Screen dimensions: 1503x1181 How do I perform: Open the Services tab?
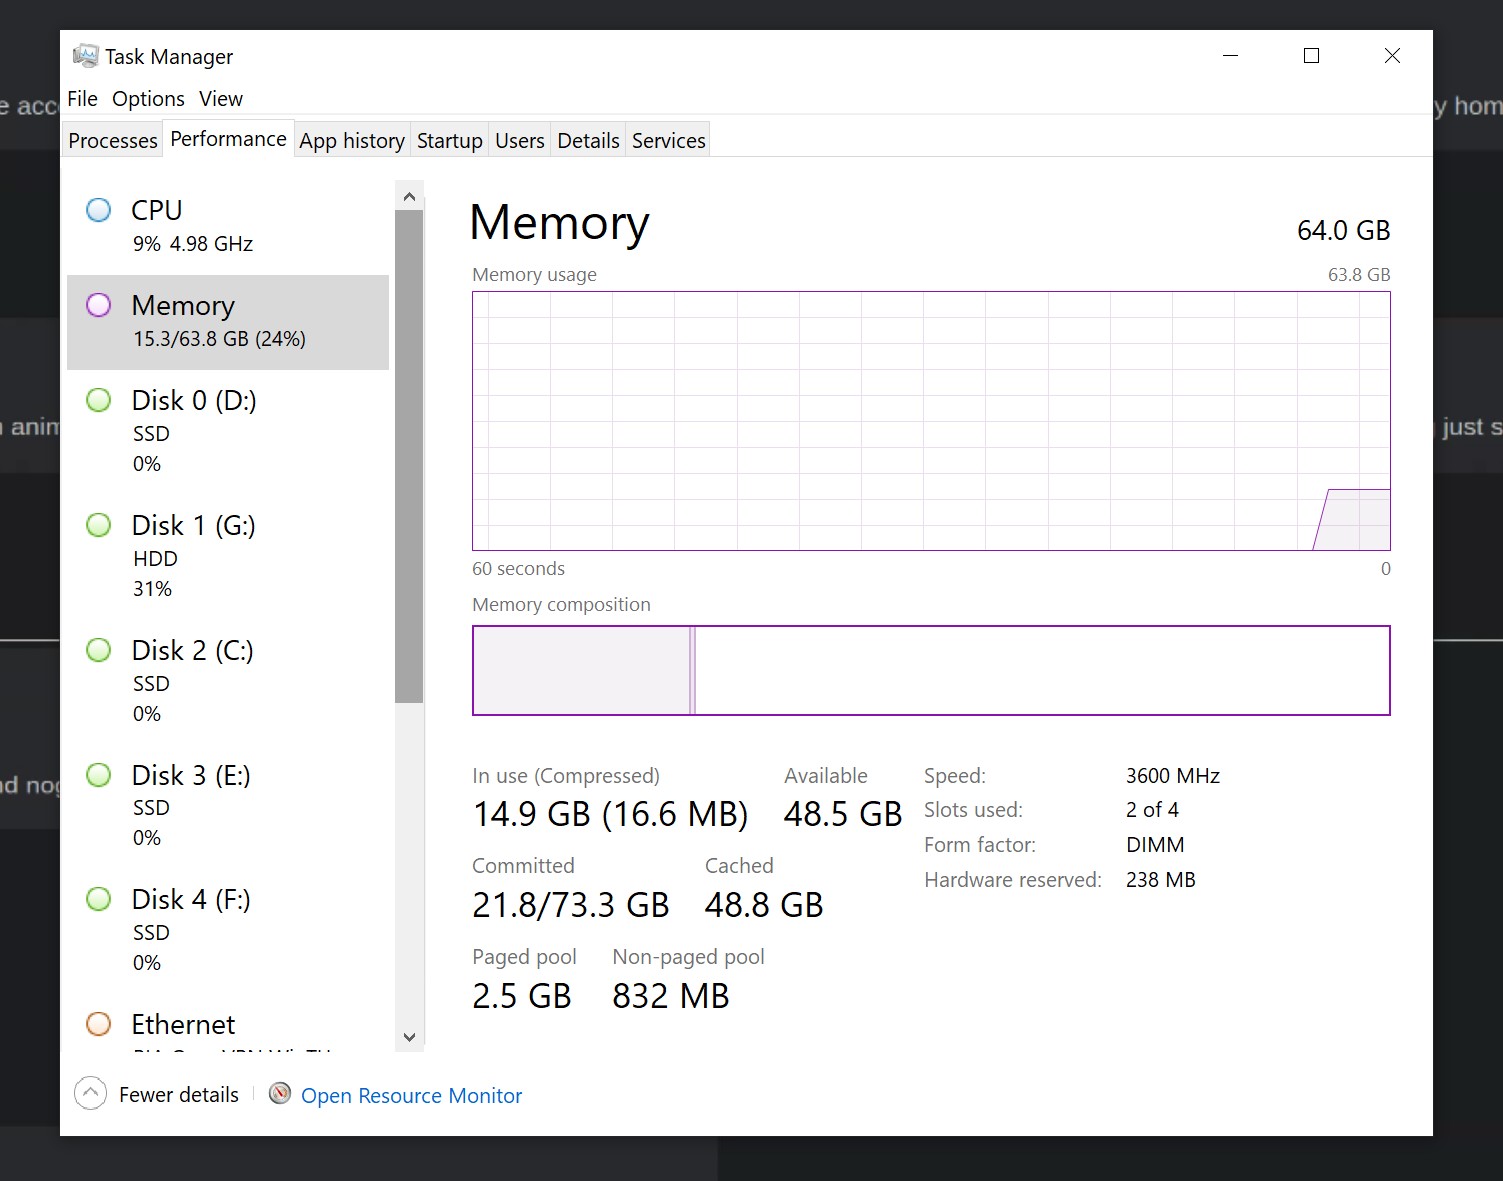coord(669,140)
